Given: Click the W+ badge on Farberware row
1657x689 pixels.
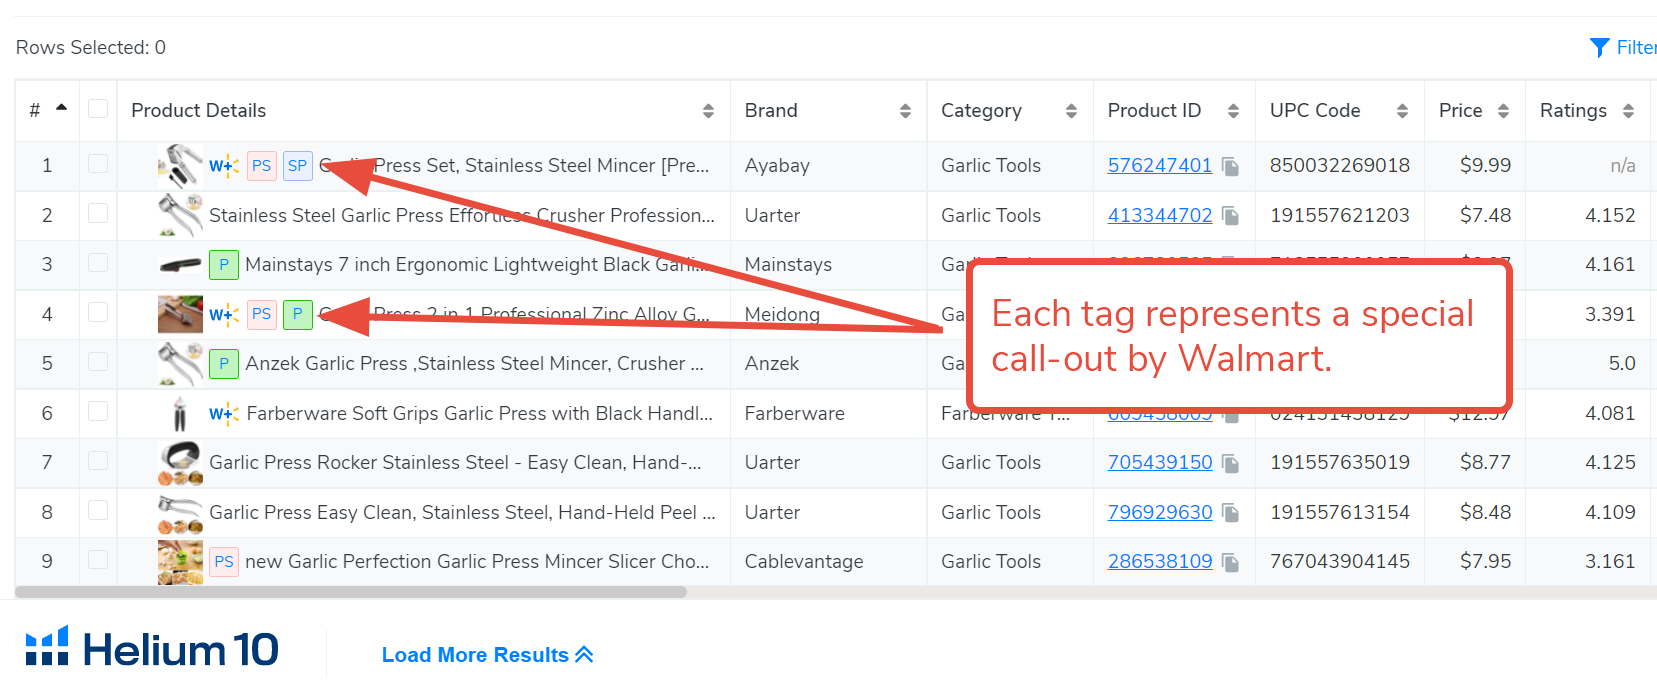Looking at the screenshot, I should 223,414.
